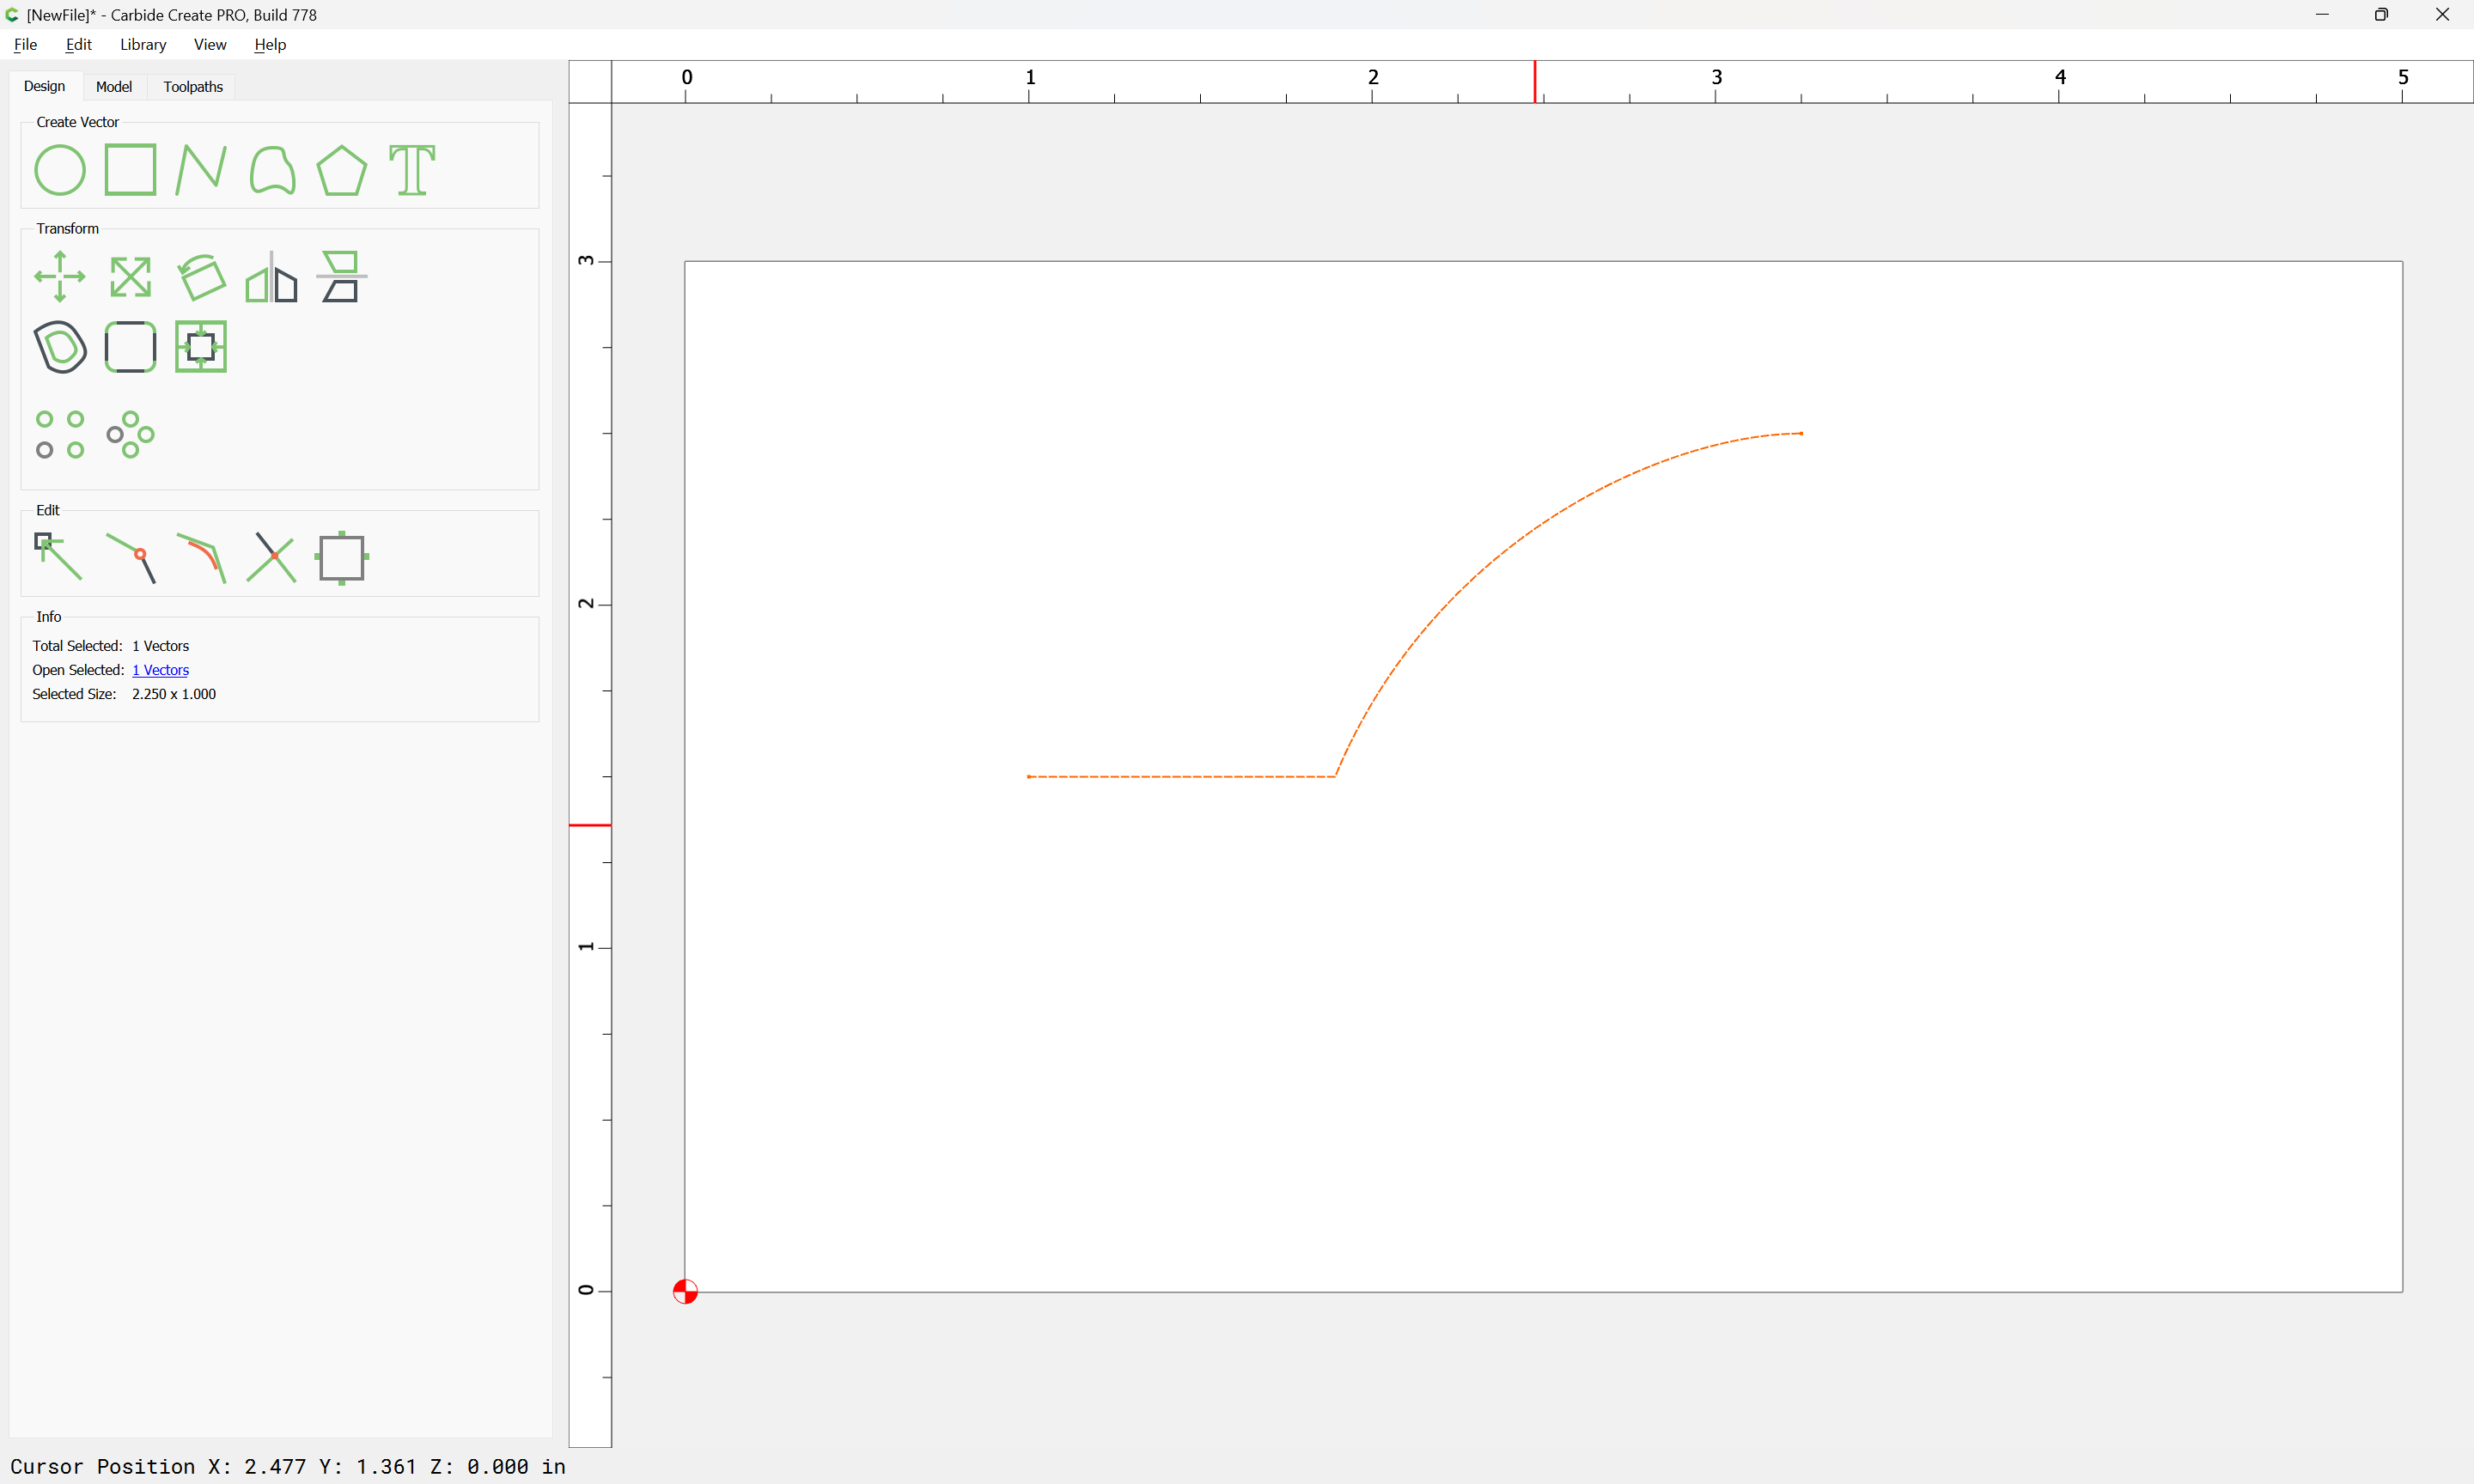2474x1484 pixels.
Task: Activate the Rotate transform tool
Action: 201,277
